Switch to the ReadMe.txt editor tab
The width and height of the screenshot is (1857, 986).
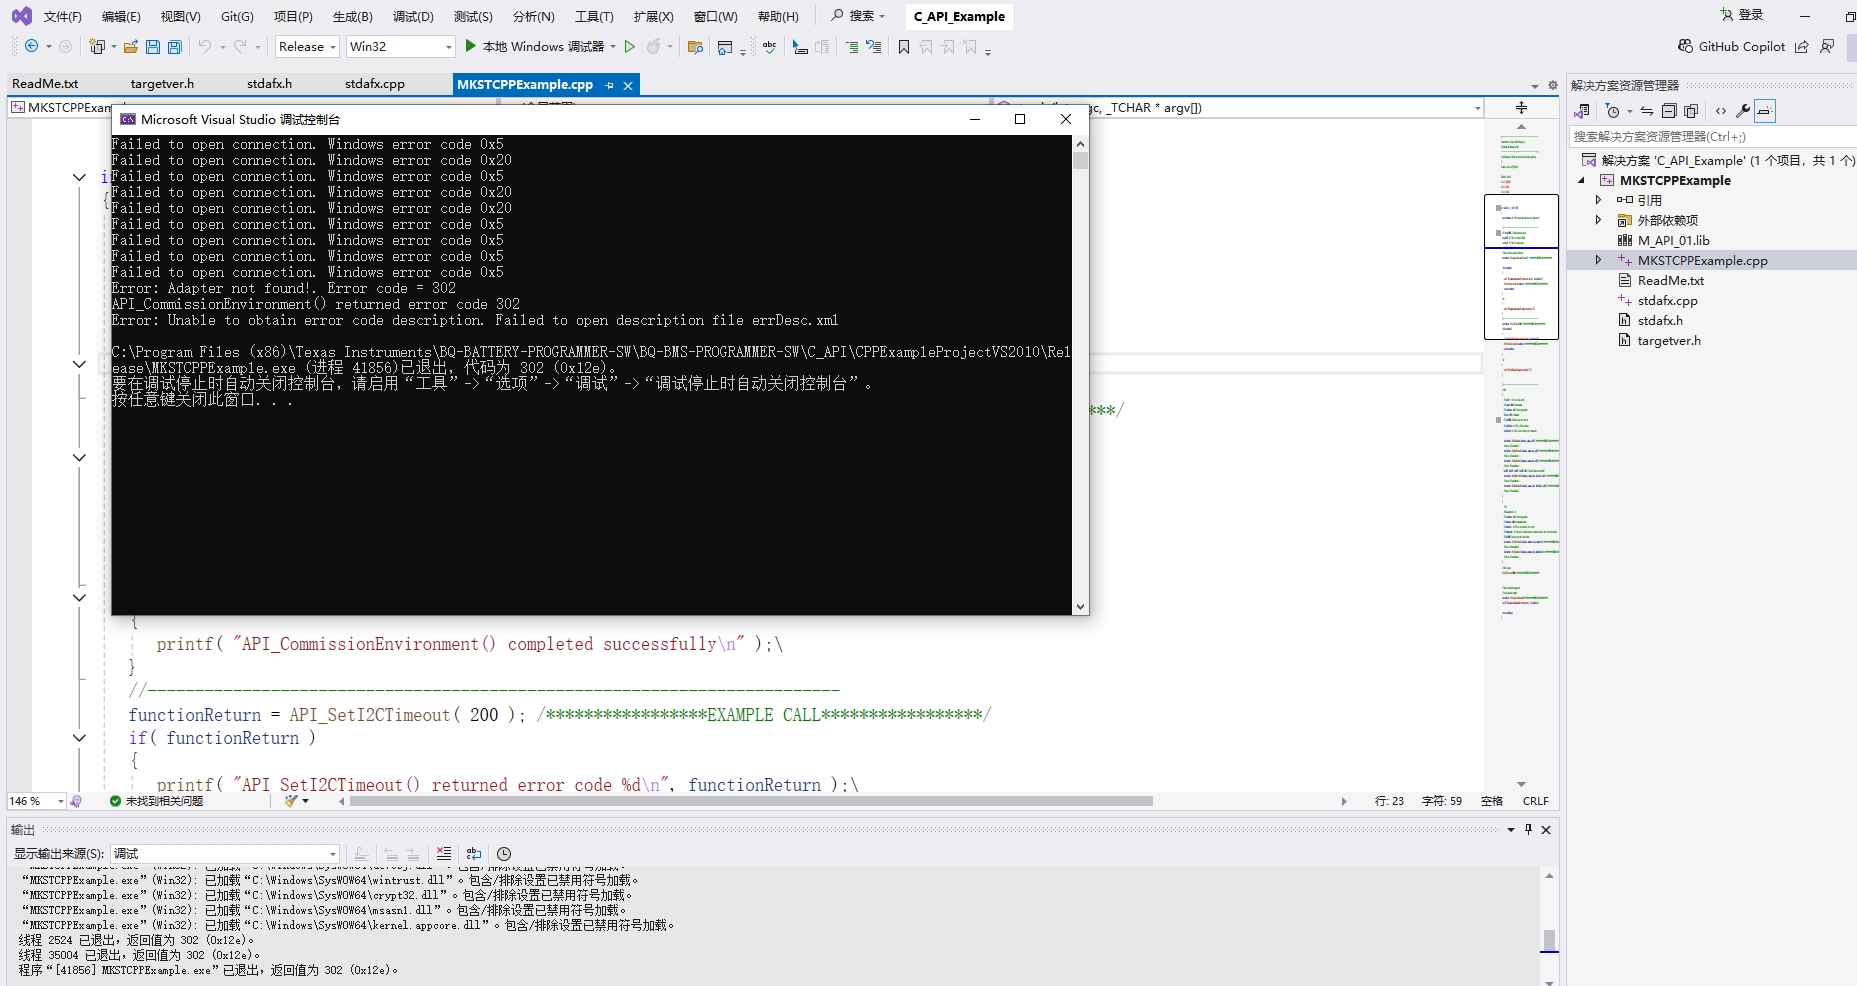point(45,84)
